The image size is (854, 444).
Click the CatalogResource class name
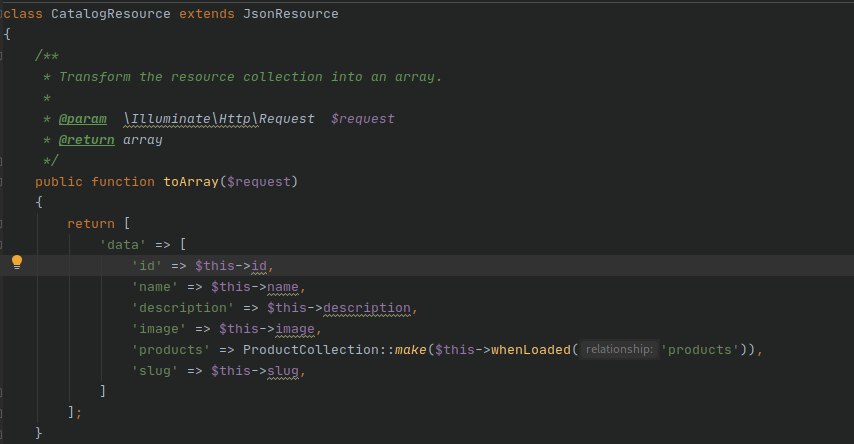click(x=111, y=14)
